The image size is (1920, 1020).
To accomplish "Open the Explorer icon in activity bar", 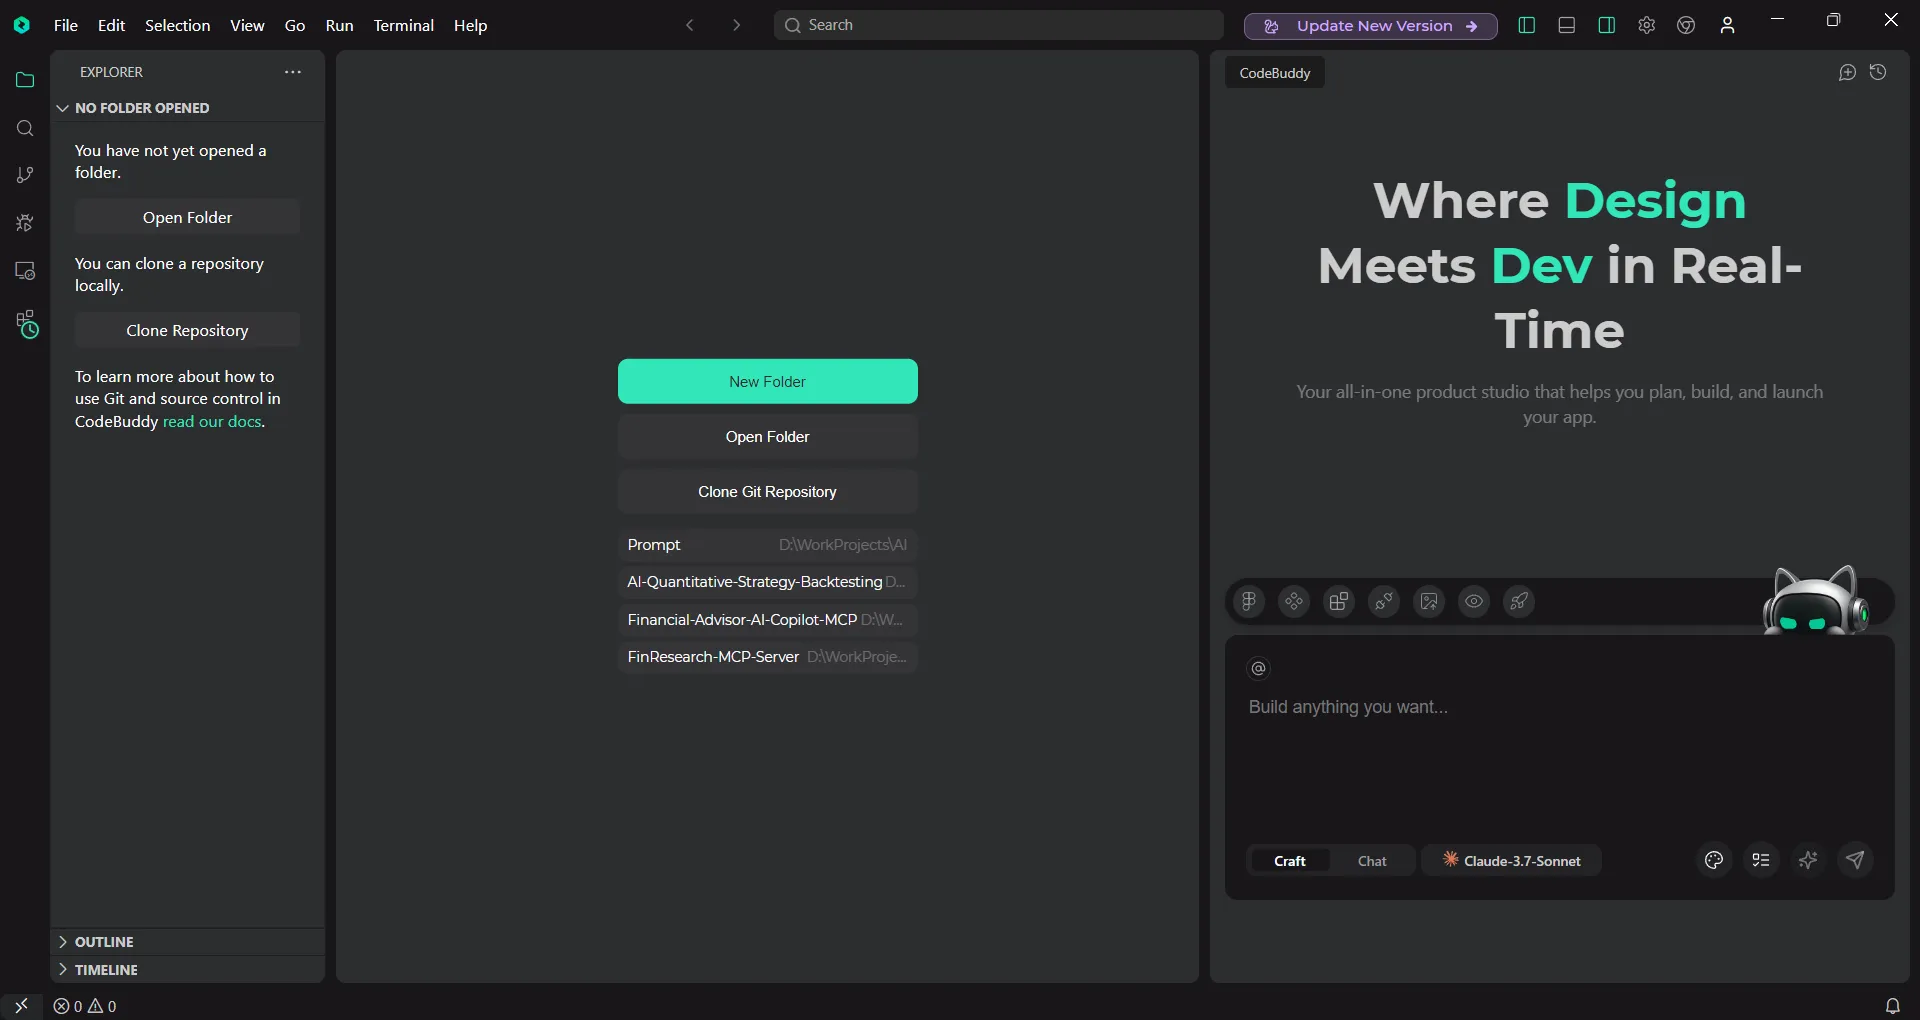I will point(25,80).
